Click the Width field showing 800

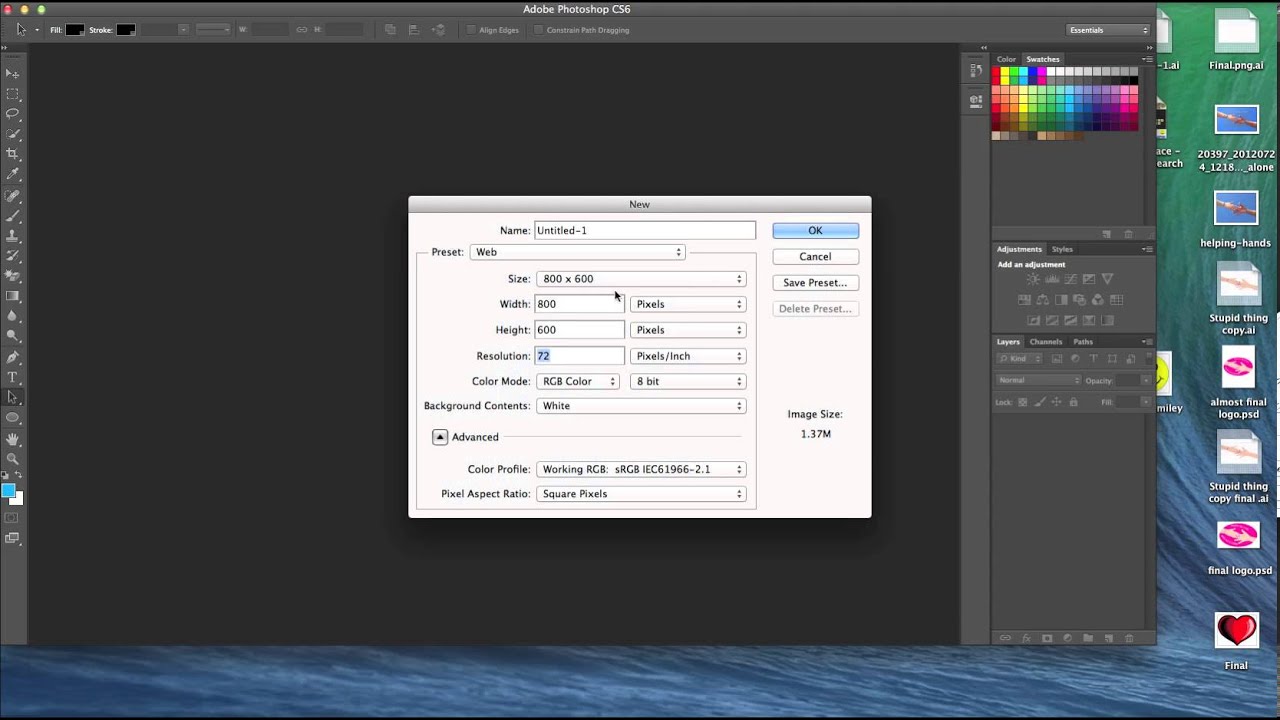580,304
